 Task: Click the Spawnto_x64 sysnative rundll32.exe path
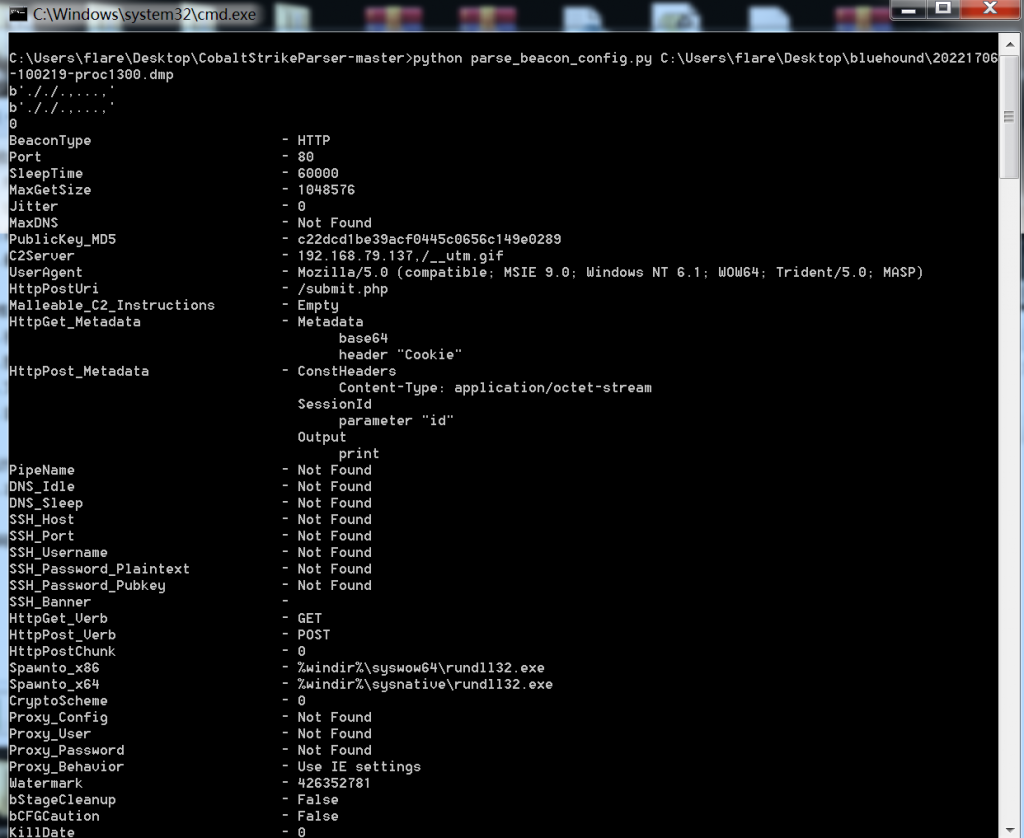point(425,685)
